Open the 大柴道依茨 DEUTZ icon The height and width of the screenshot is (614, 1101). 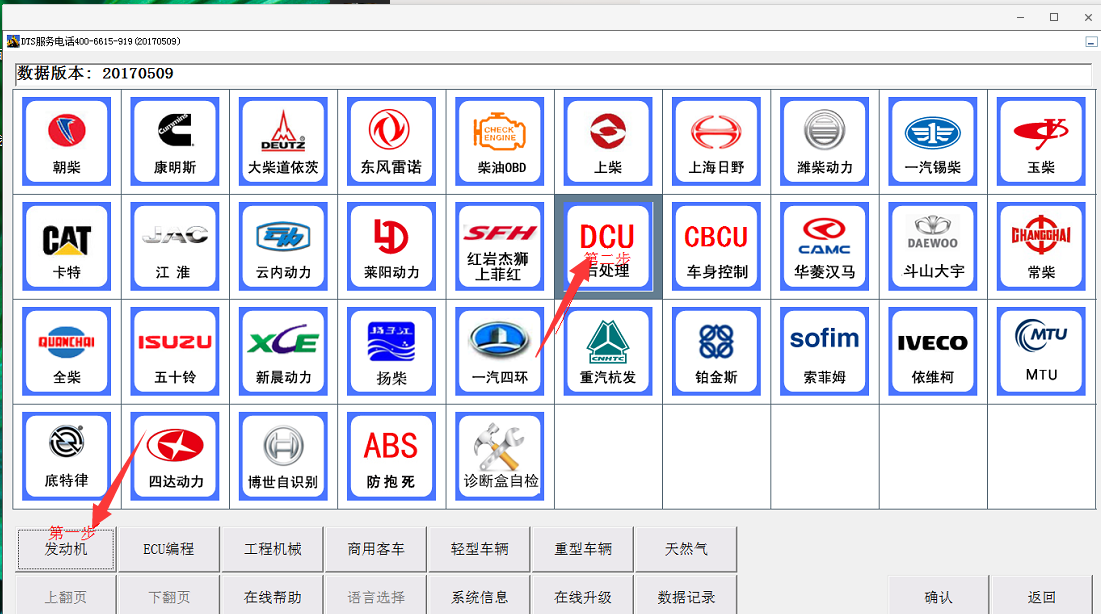point(283,141)
